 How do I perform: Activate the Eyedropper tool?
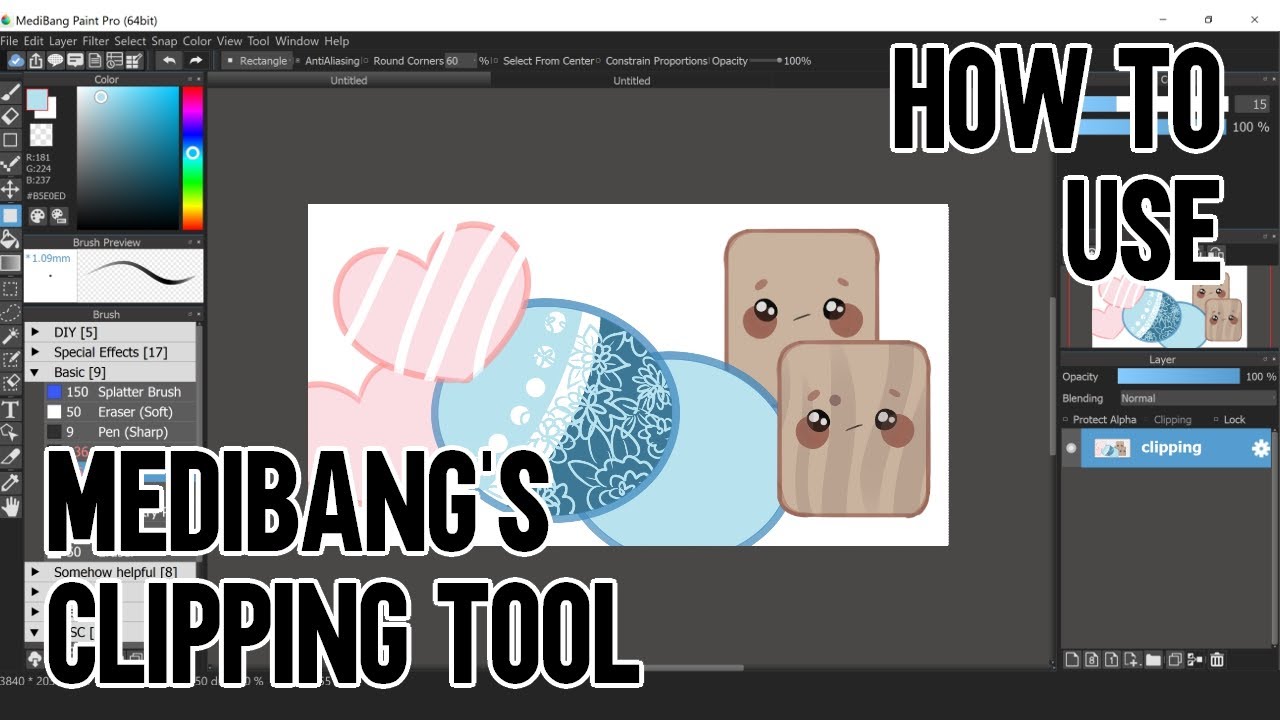click(10, 482)
